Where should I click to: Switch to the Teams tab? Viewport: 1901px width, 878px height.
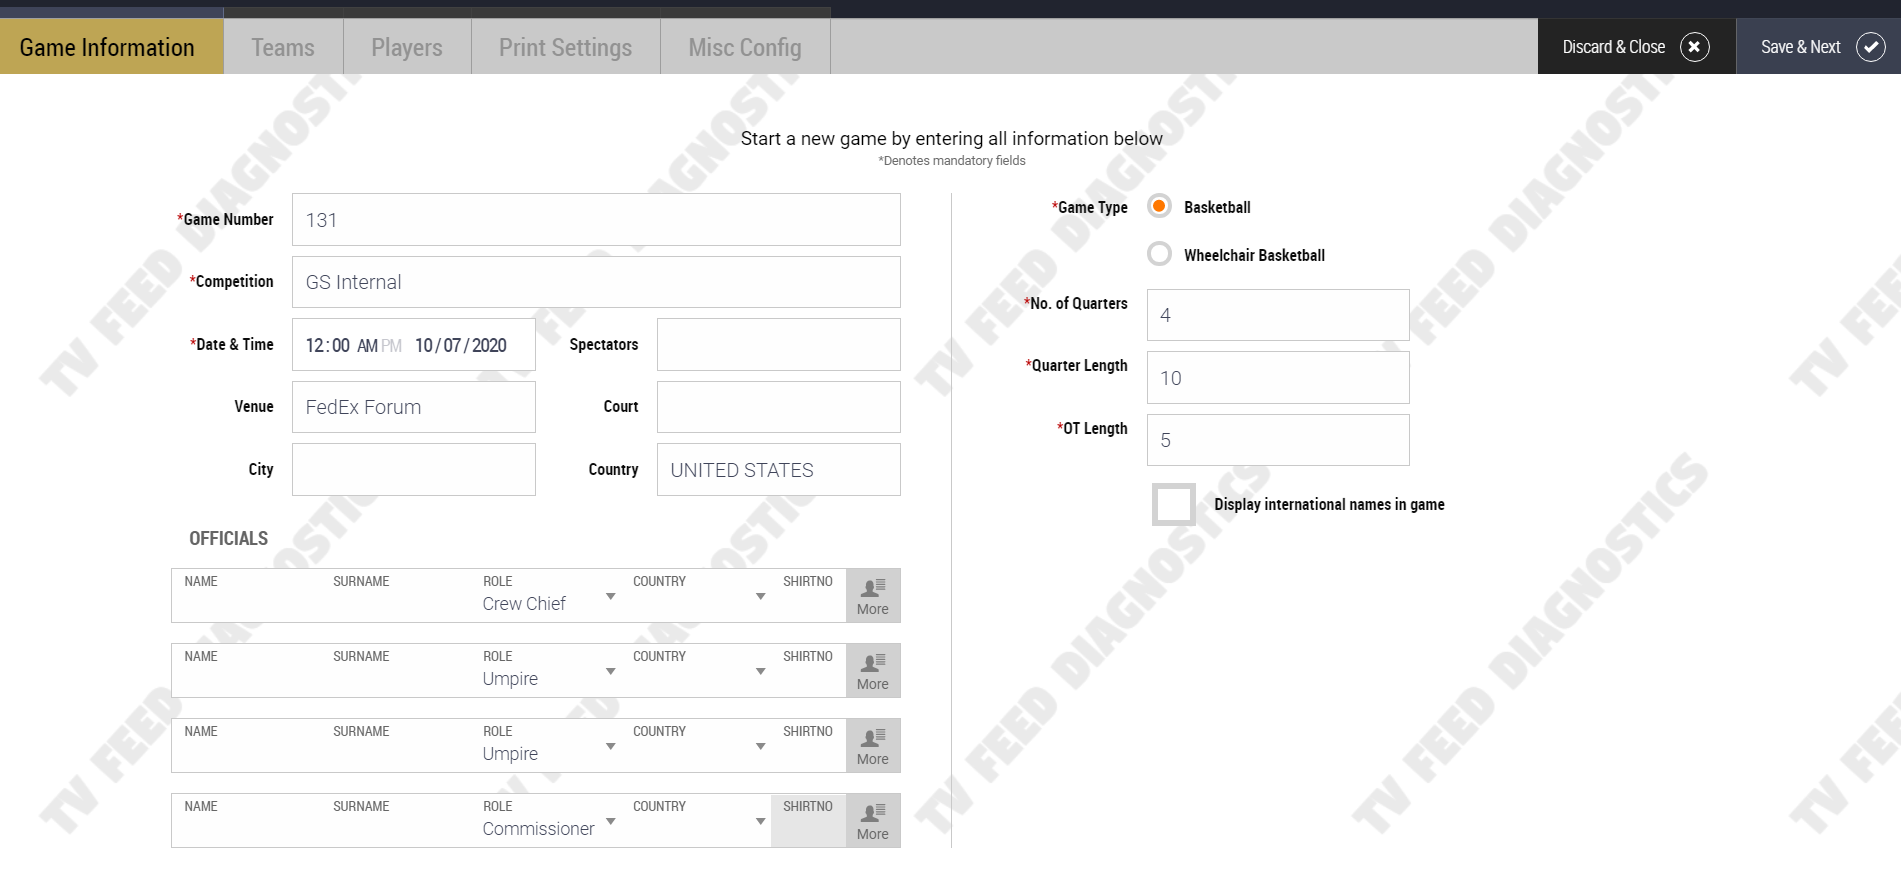[283, 47]
